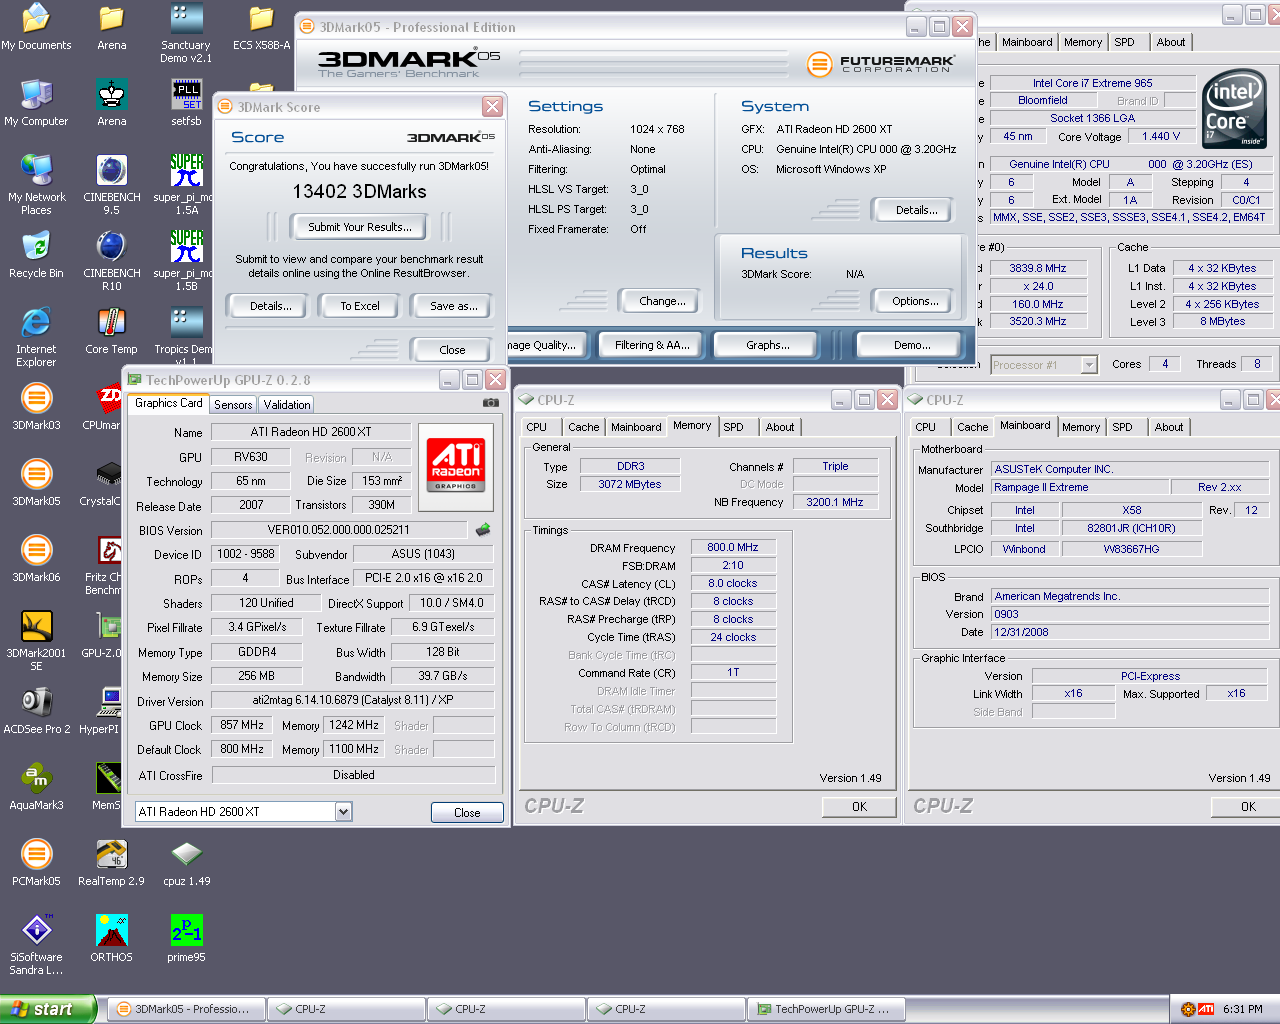Launch ACDSee Pro 2 shortcut
This screenshot has width=1280, height=1024.
(x=36, y=711)
